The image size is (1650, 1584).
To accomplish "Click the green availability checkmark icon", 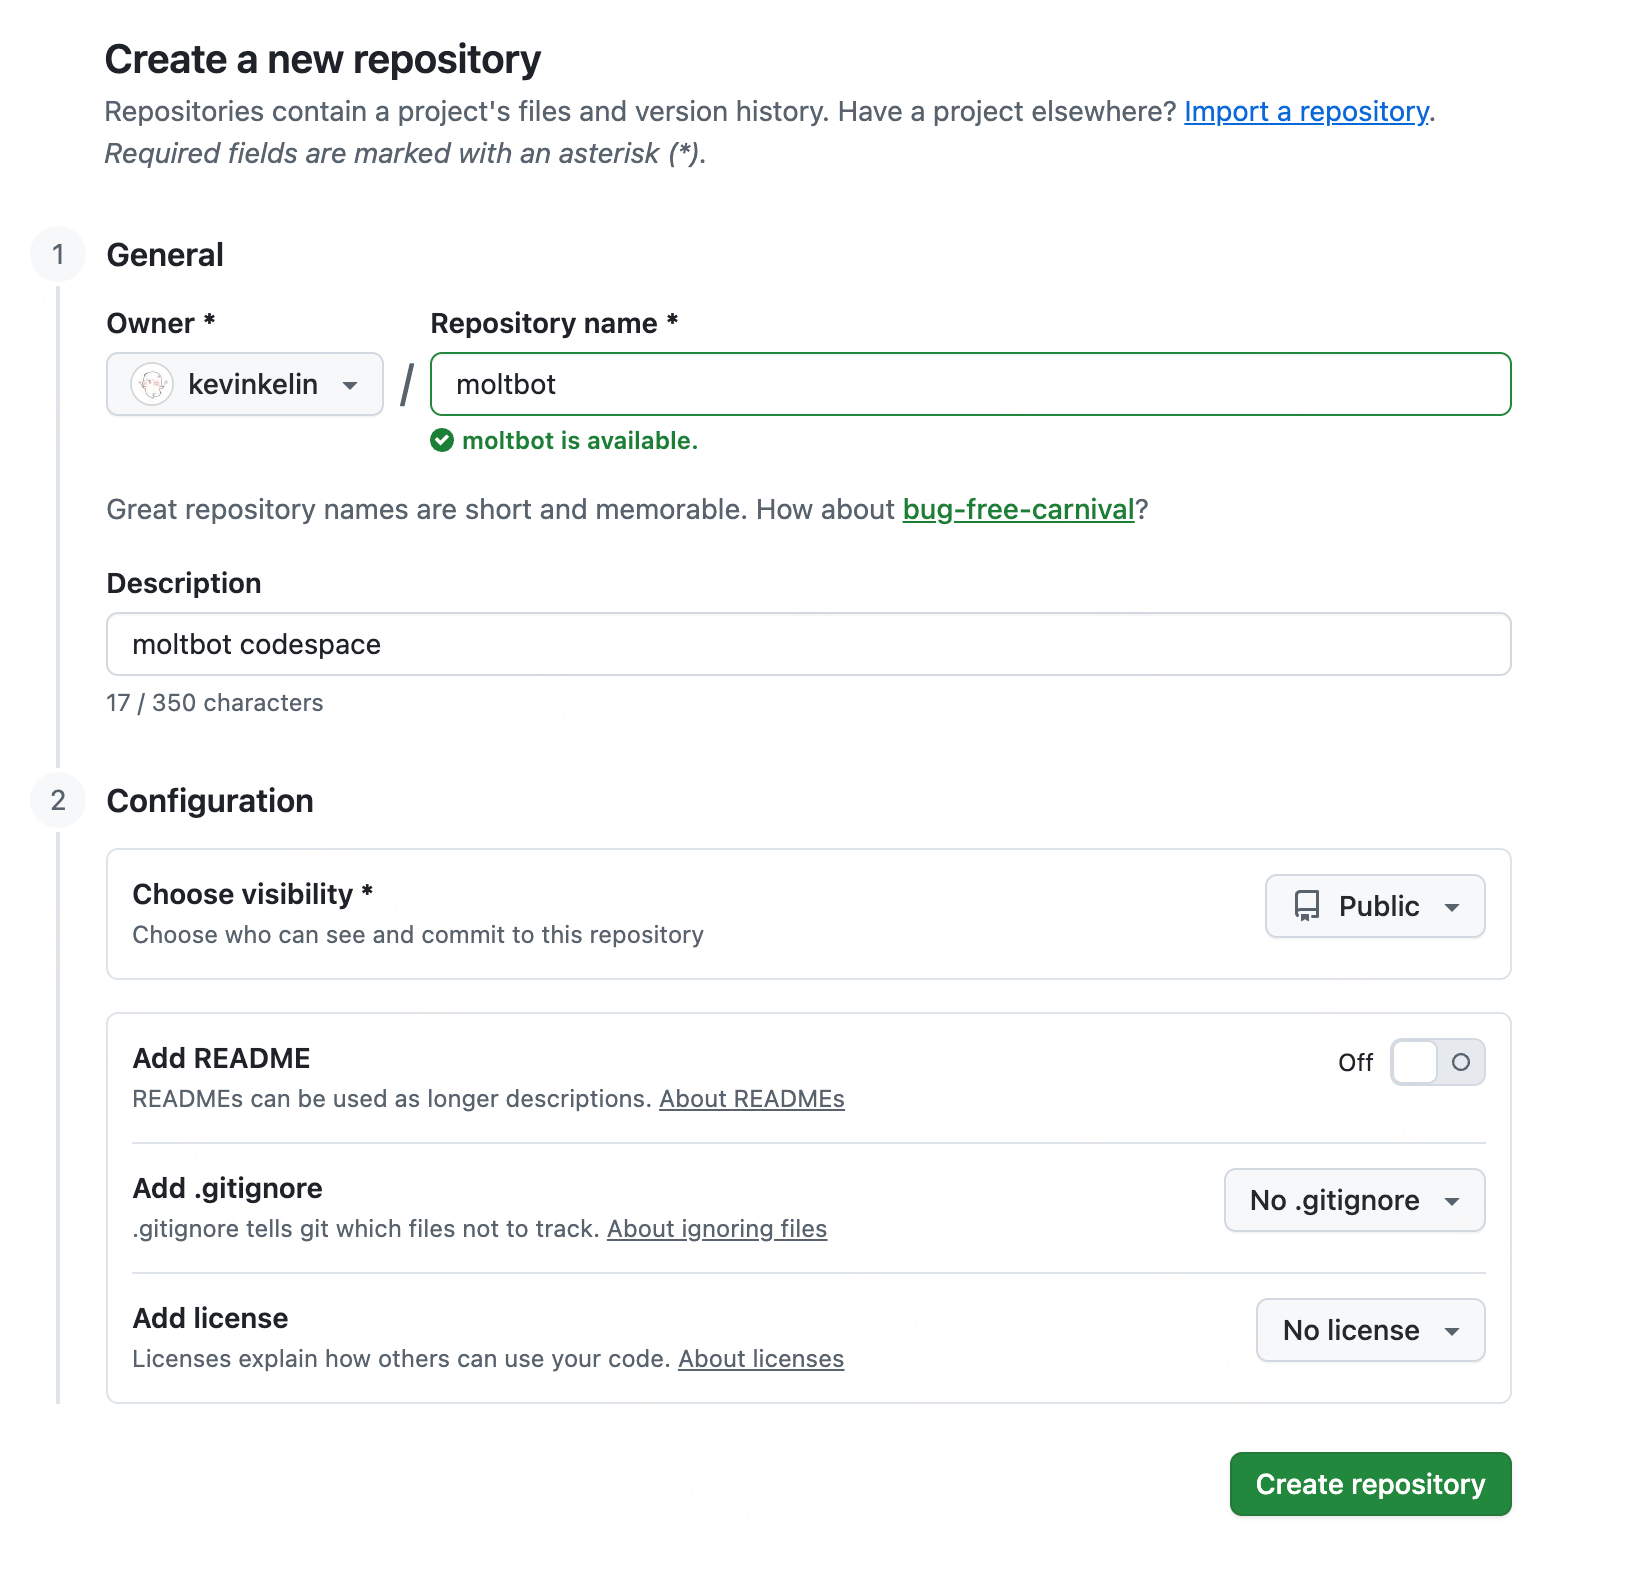I will coord(442,440).
